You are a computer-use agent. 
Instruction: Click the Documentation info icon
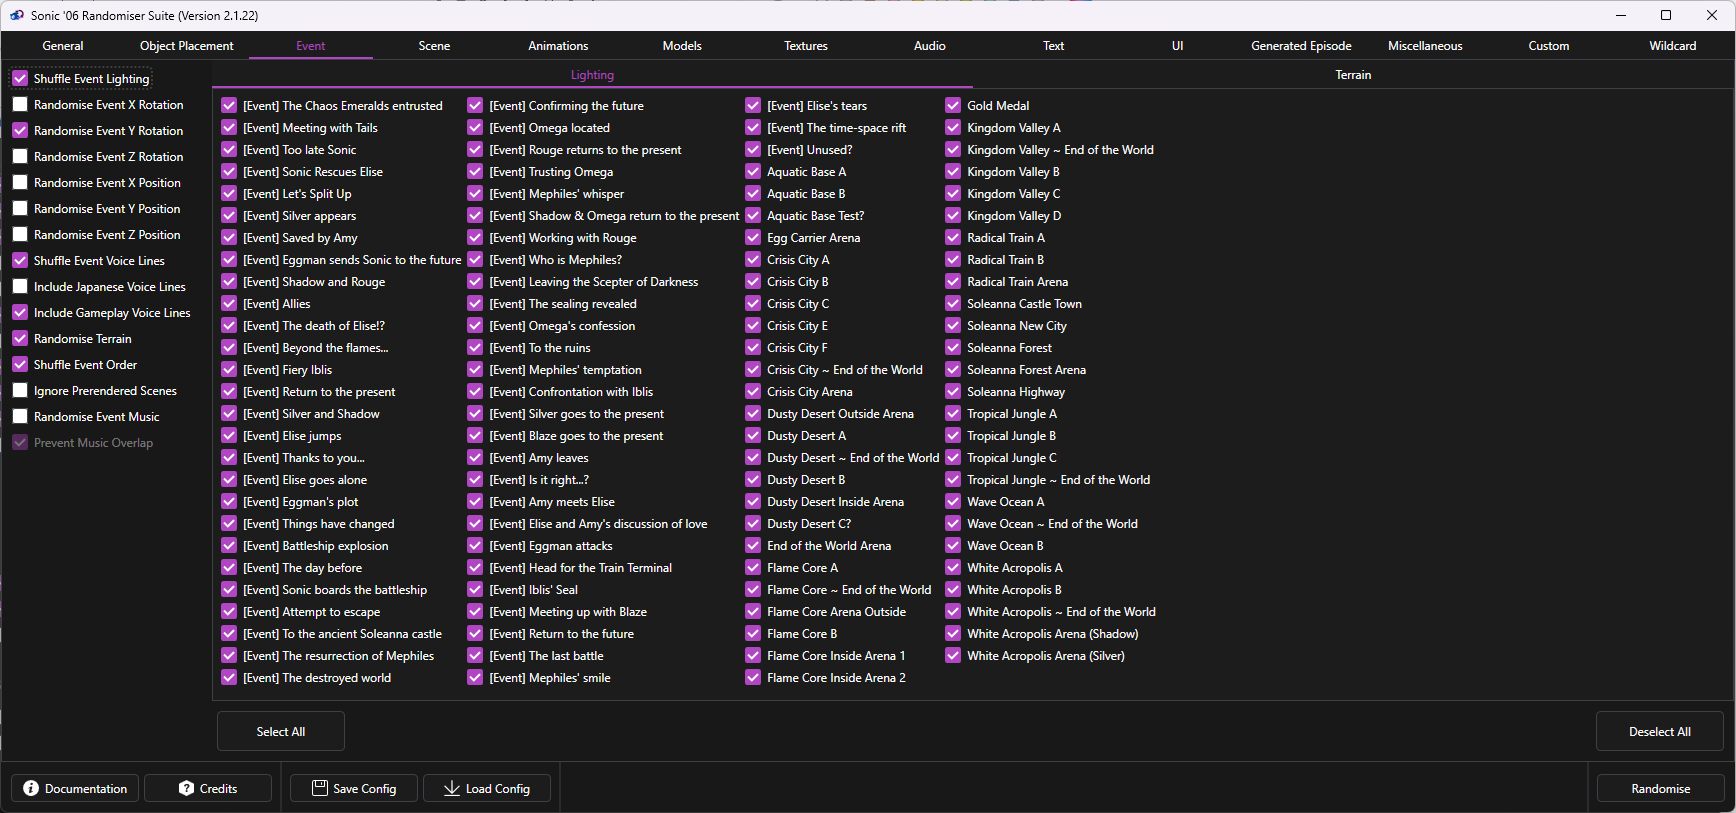coord(31,788)
